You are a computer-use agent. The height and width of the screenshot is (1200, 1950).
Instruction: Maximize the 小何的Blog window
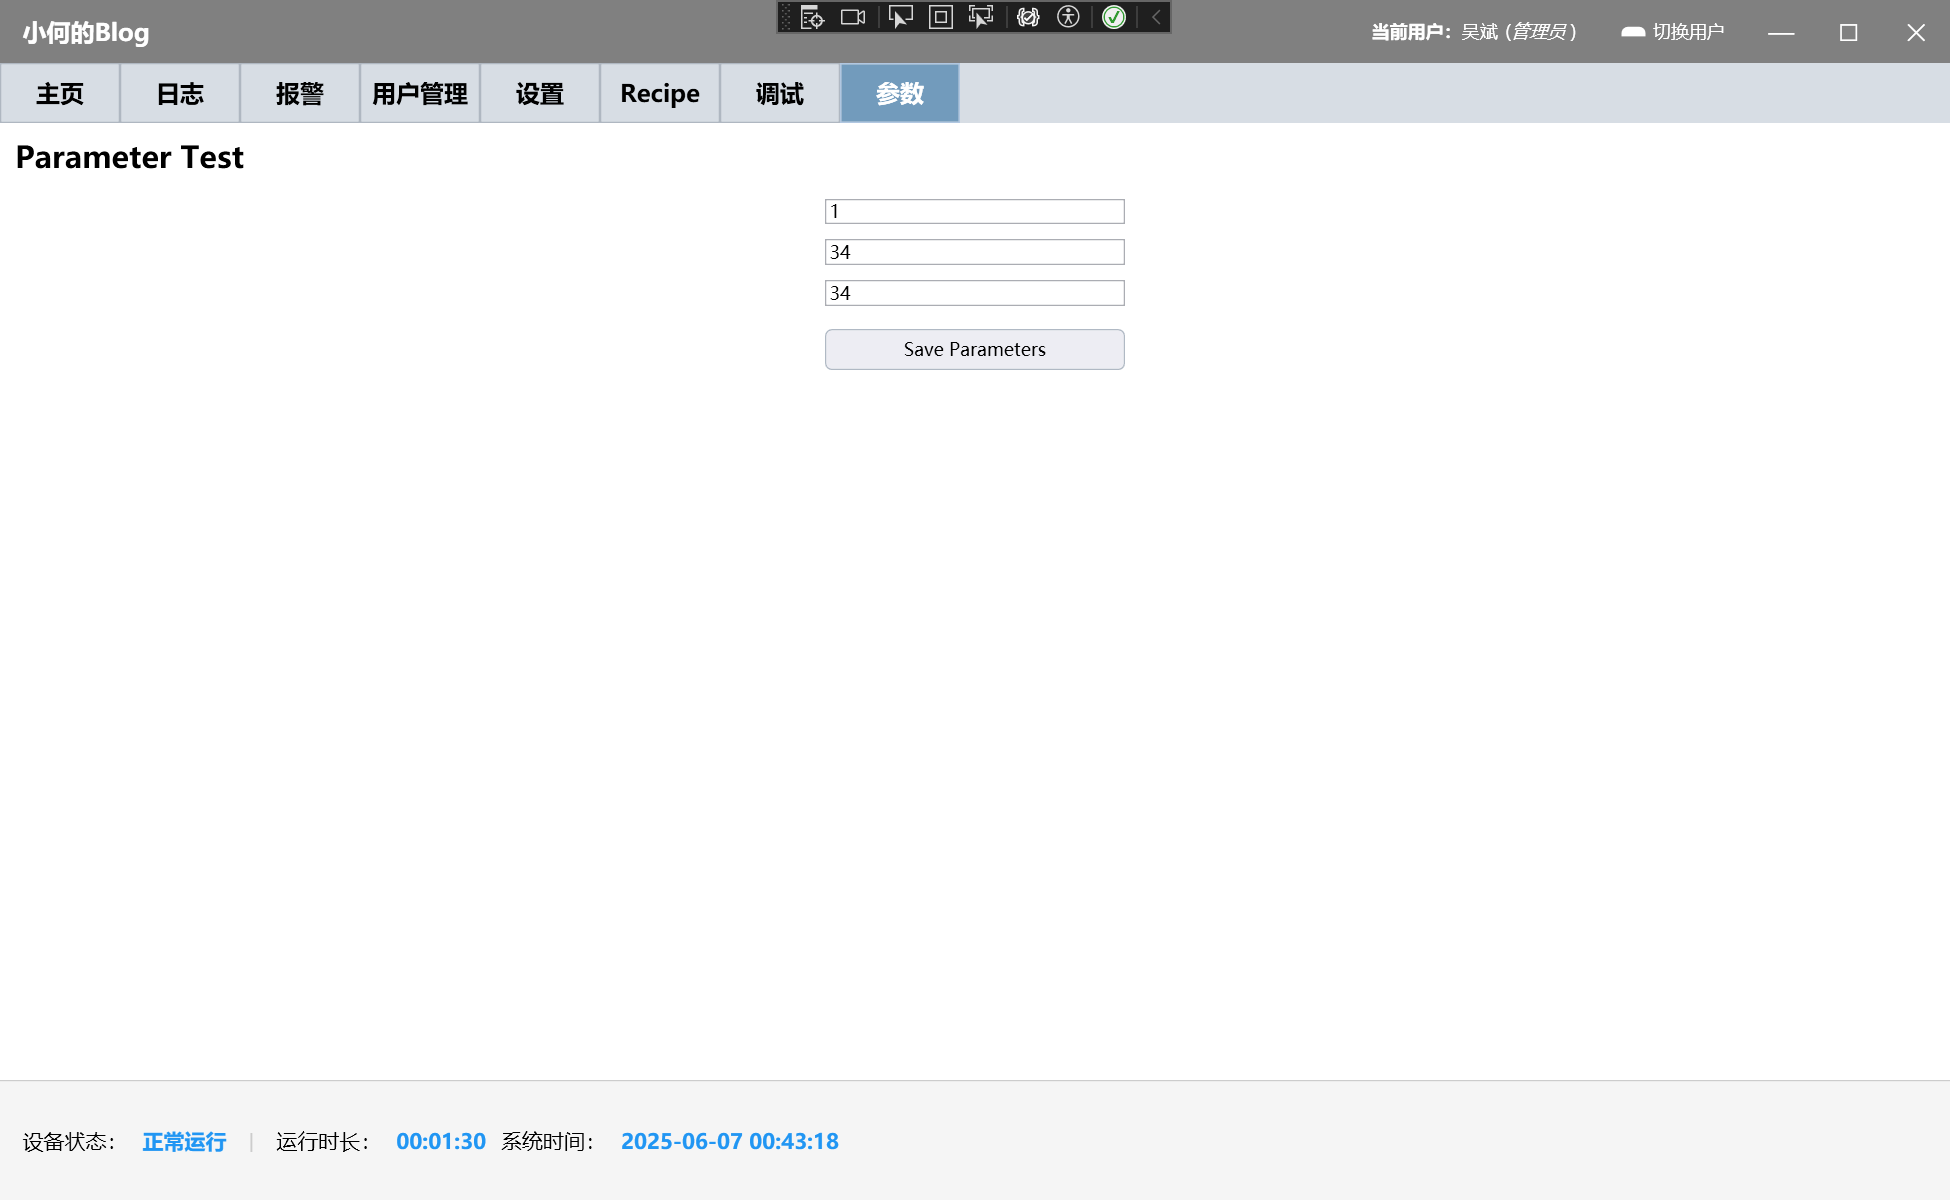pyautogui.click(x=1848, y=32)
